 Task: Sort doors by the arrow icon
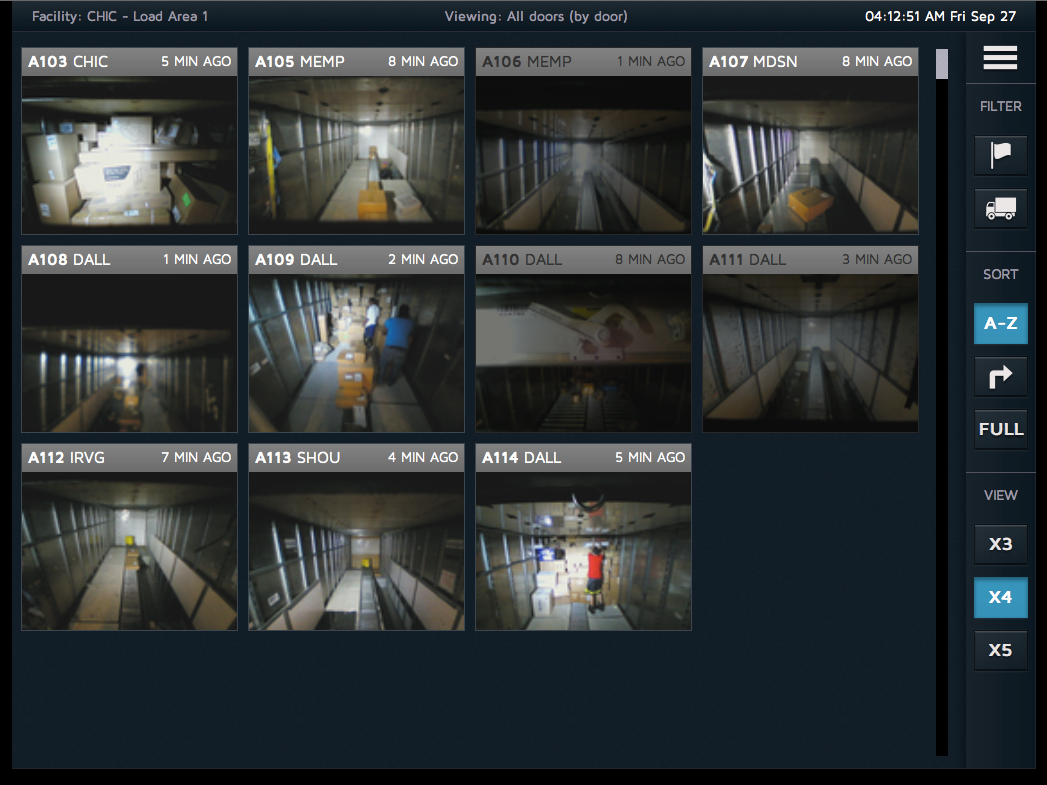(1000, 376)
